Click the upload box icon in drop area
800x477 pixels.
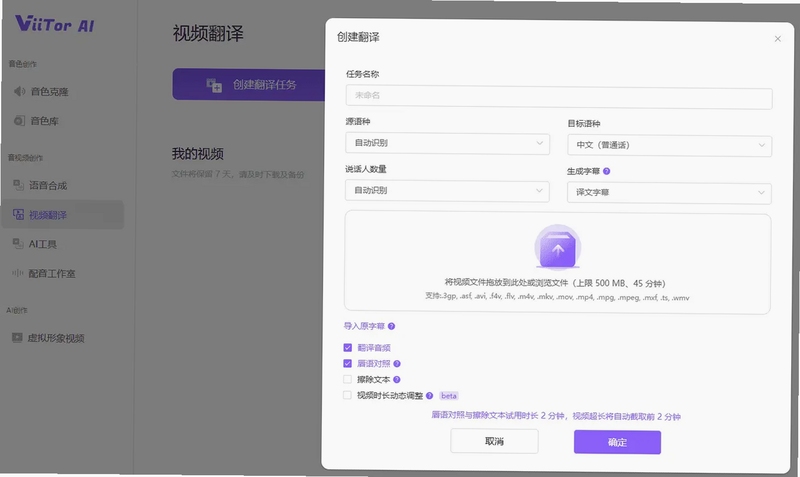point(558,247)
